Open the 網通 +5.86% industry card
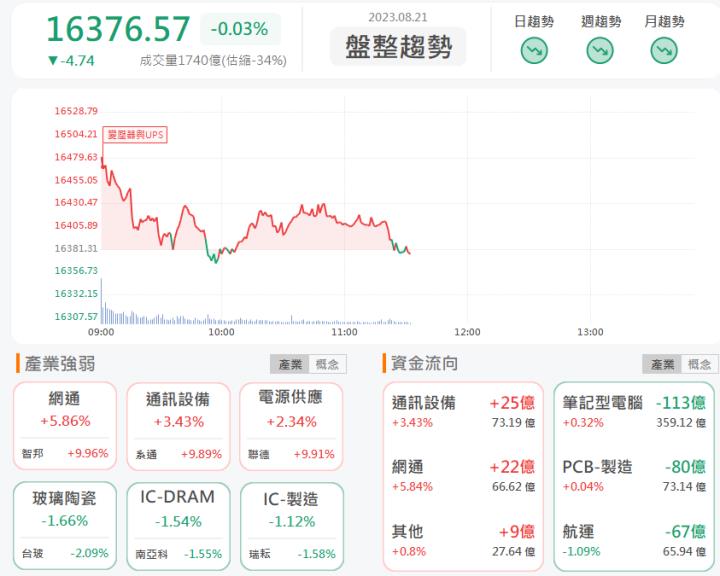The image size is (720, 576). click(65, 426)
